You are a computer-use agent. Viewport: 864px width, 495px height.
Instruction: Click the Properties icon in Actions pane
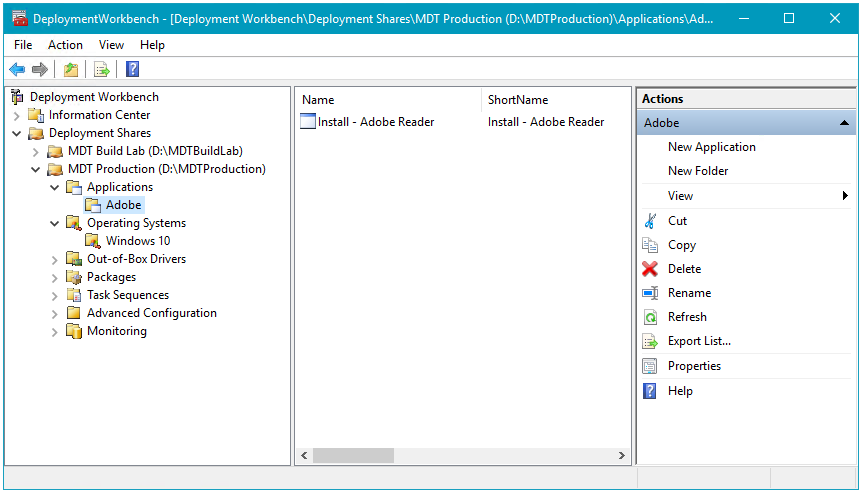(650, 366)
